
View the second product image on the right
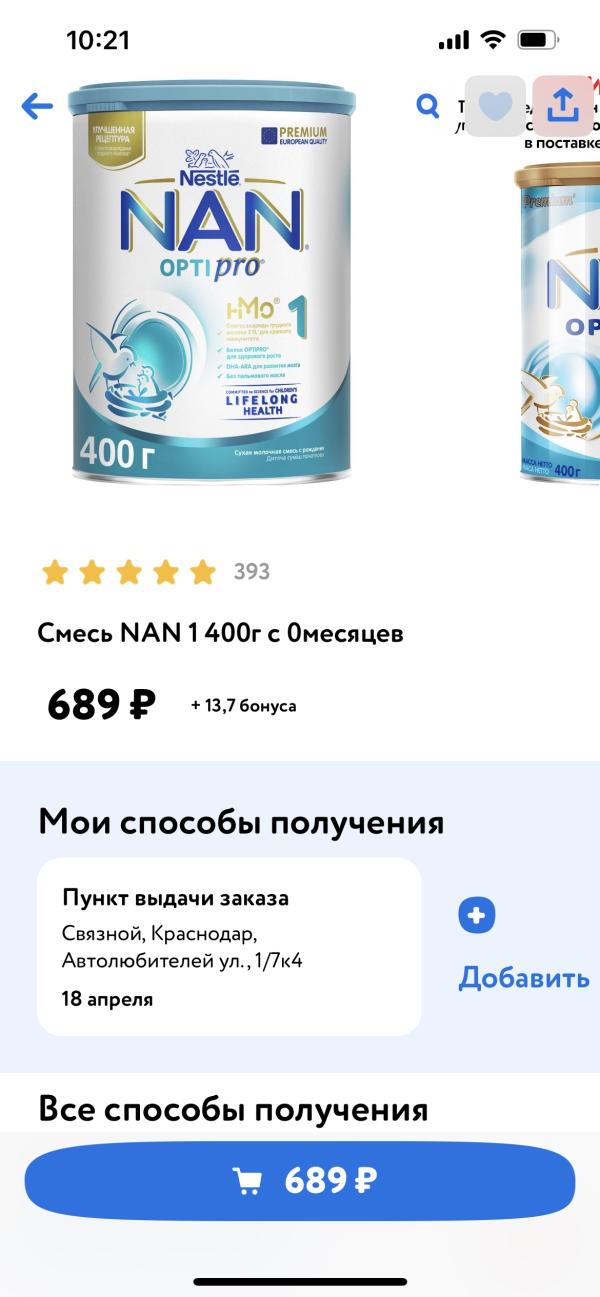pos(557,320)
